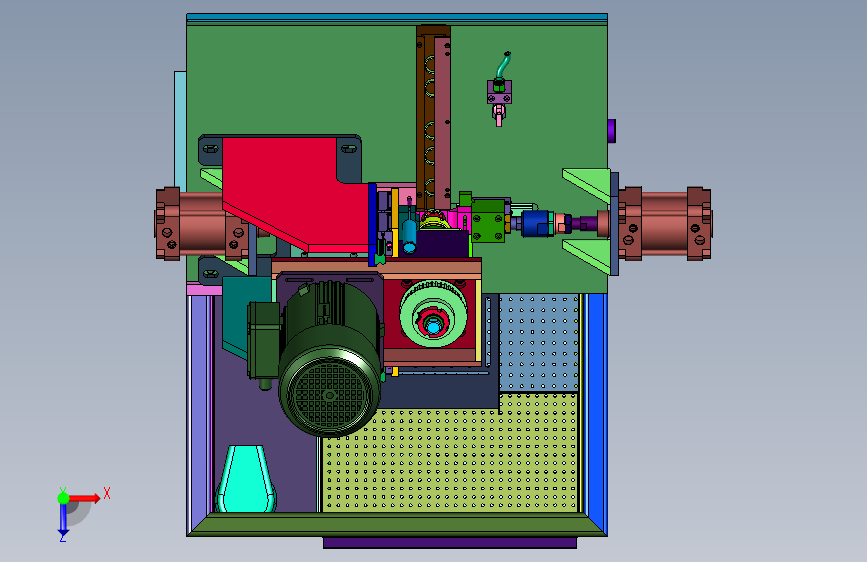Select the motor's side junction box
Viewport: 867px width, 562px height.
pos(263,340)
